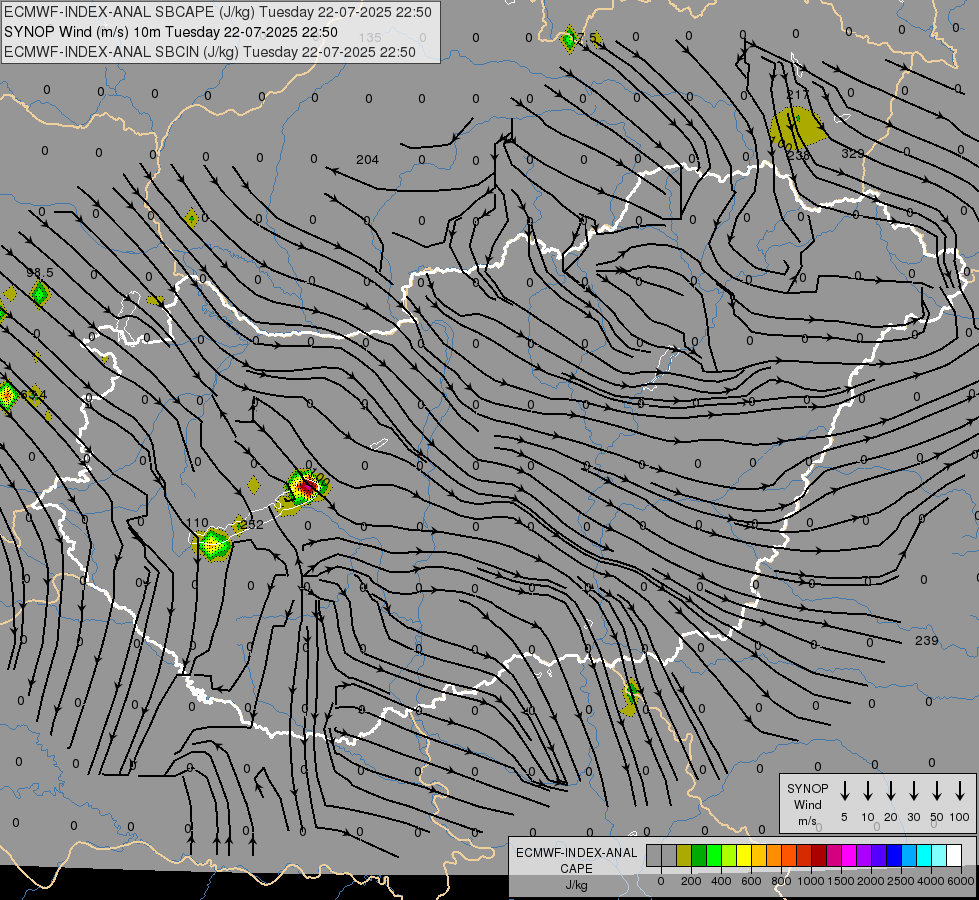Click the 1000 tick label on CAPE scale
This screenshot has width=979, height=900.
coord(810,881)
